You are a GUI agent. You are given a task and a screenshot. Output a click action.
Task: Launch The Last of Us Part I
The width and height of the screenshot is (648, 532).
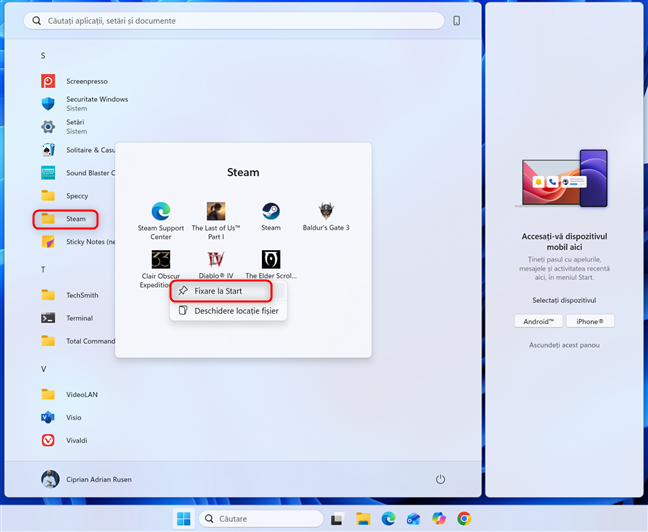(x=216, y=212)
